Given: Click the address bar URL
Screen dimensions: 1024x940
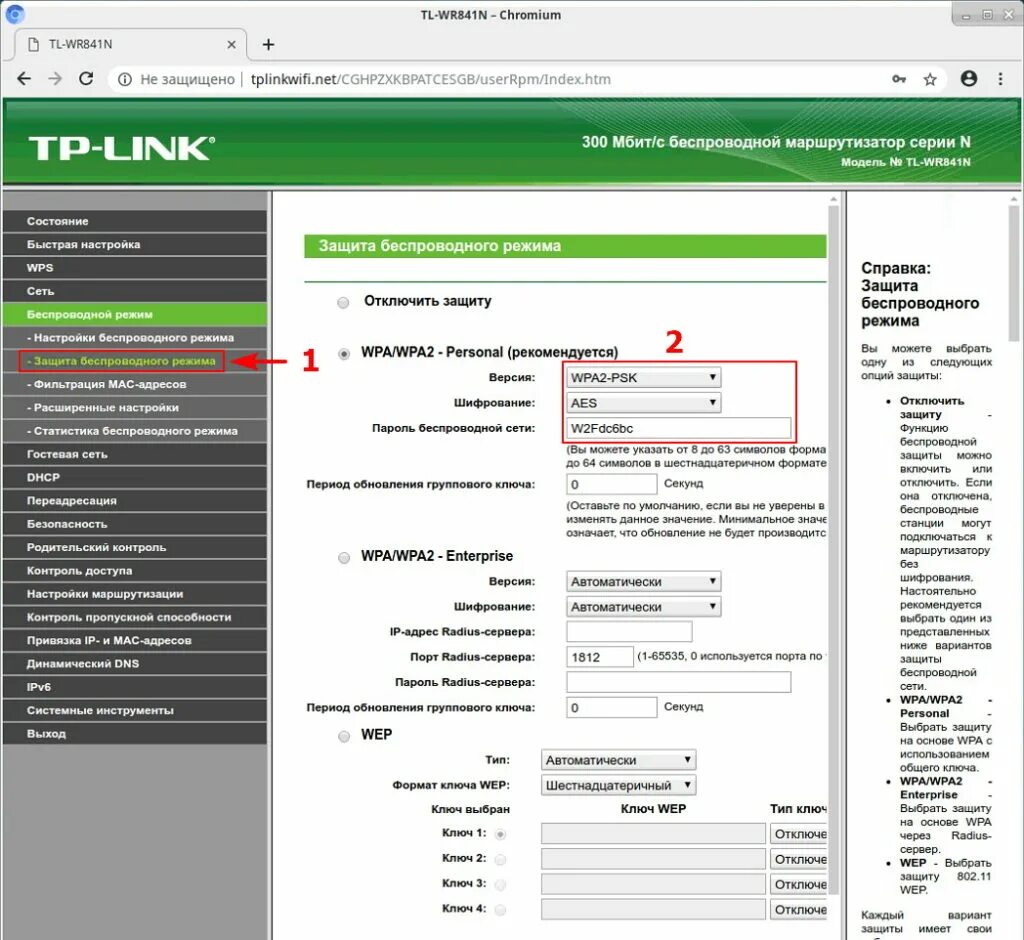Looking at the screenshot, I should [x=430, y=79].
